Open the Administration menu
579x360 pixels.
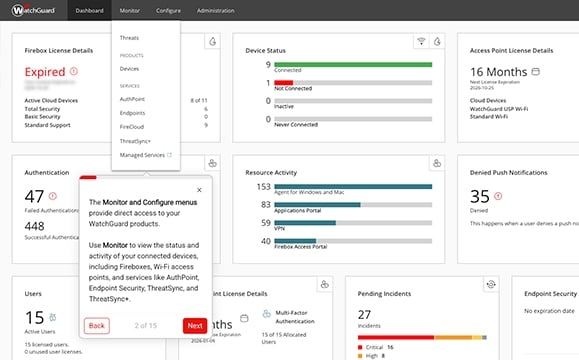216,10
